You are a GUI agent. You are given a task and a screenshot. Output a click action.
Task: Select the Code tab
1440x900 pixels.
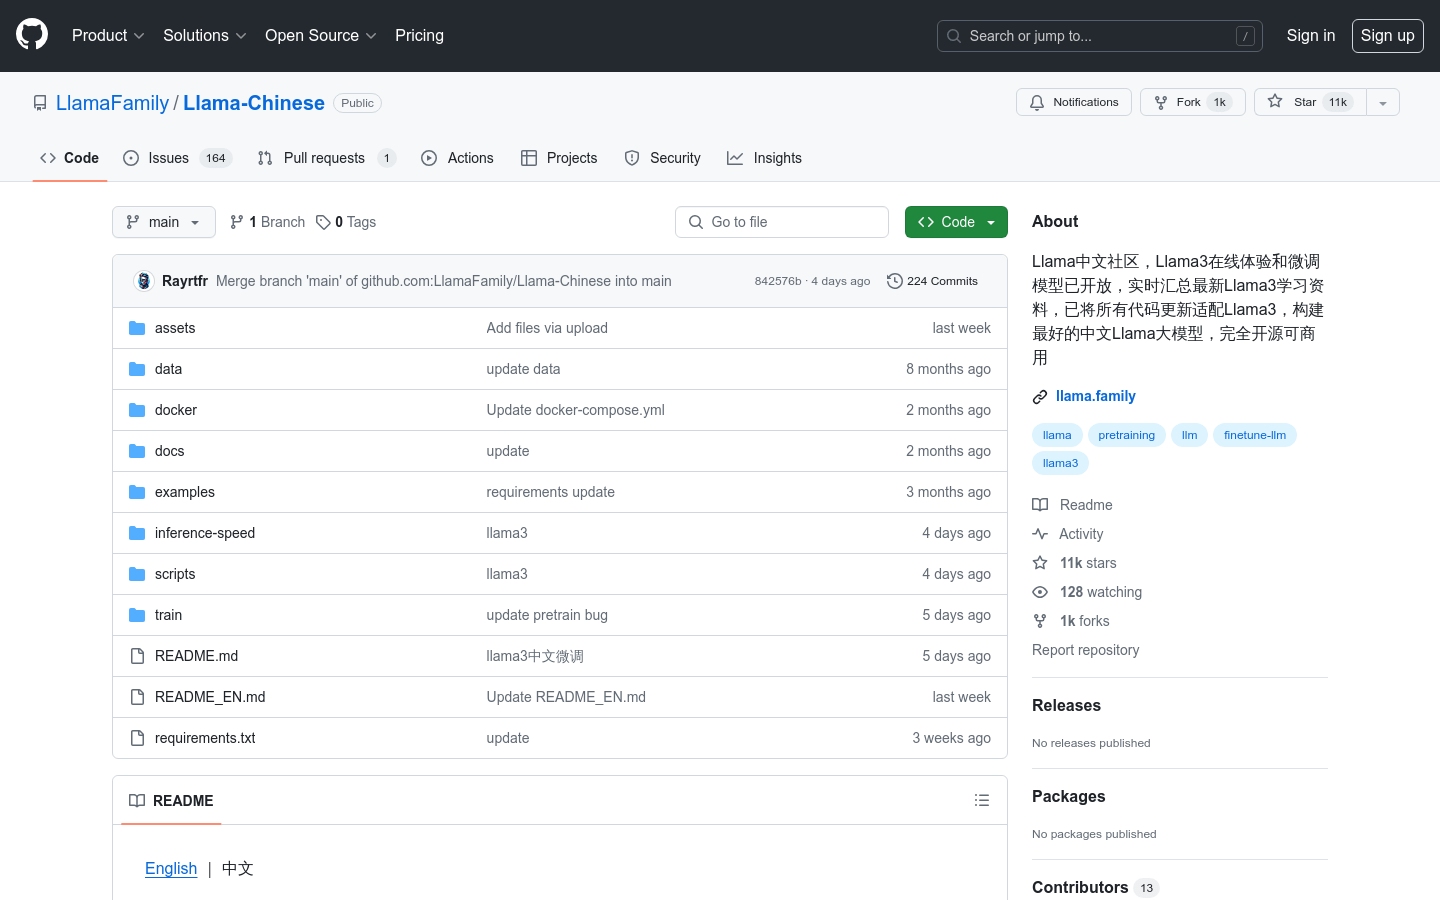(x=69, y=158)
